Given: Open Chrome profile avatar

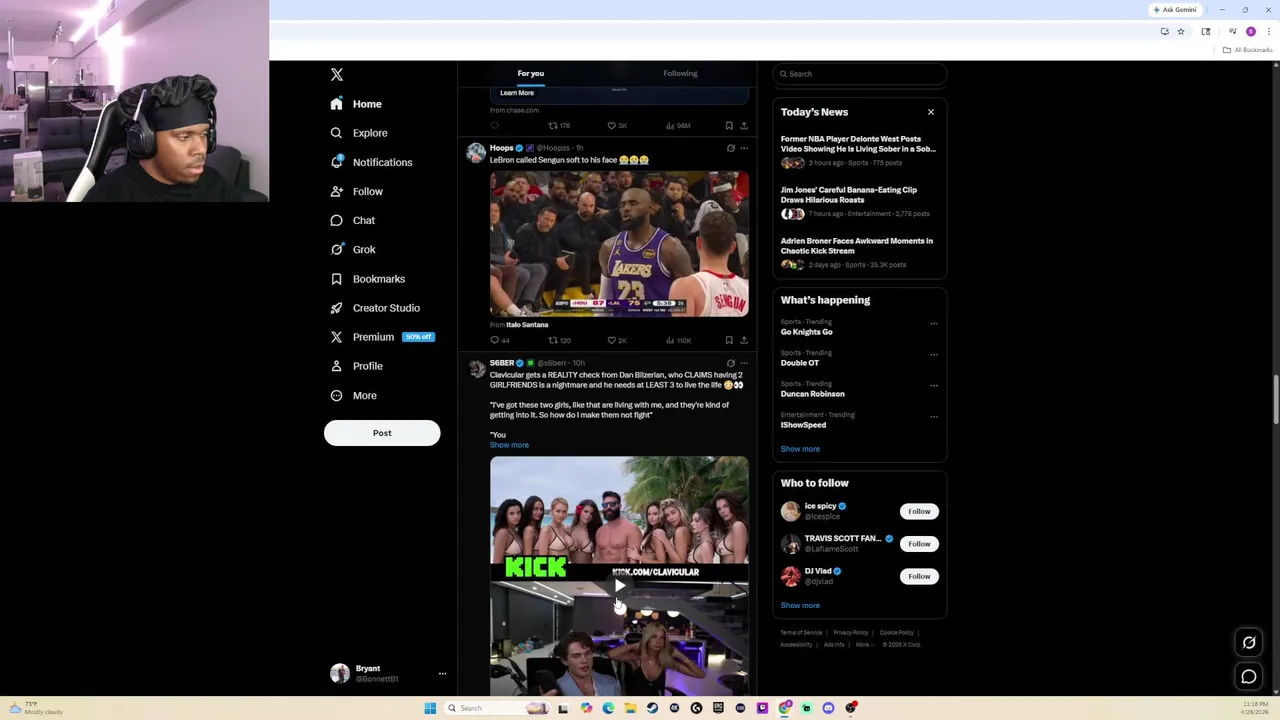Looking at the screenshot, I should (1251, 32).
